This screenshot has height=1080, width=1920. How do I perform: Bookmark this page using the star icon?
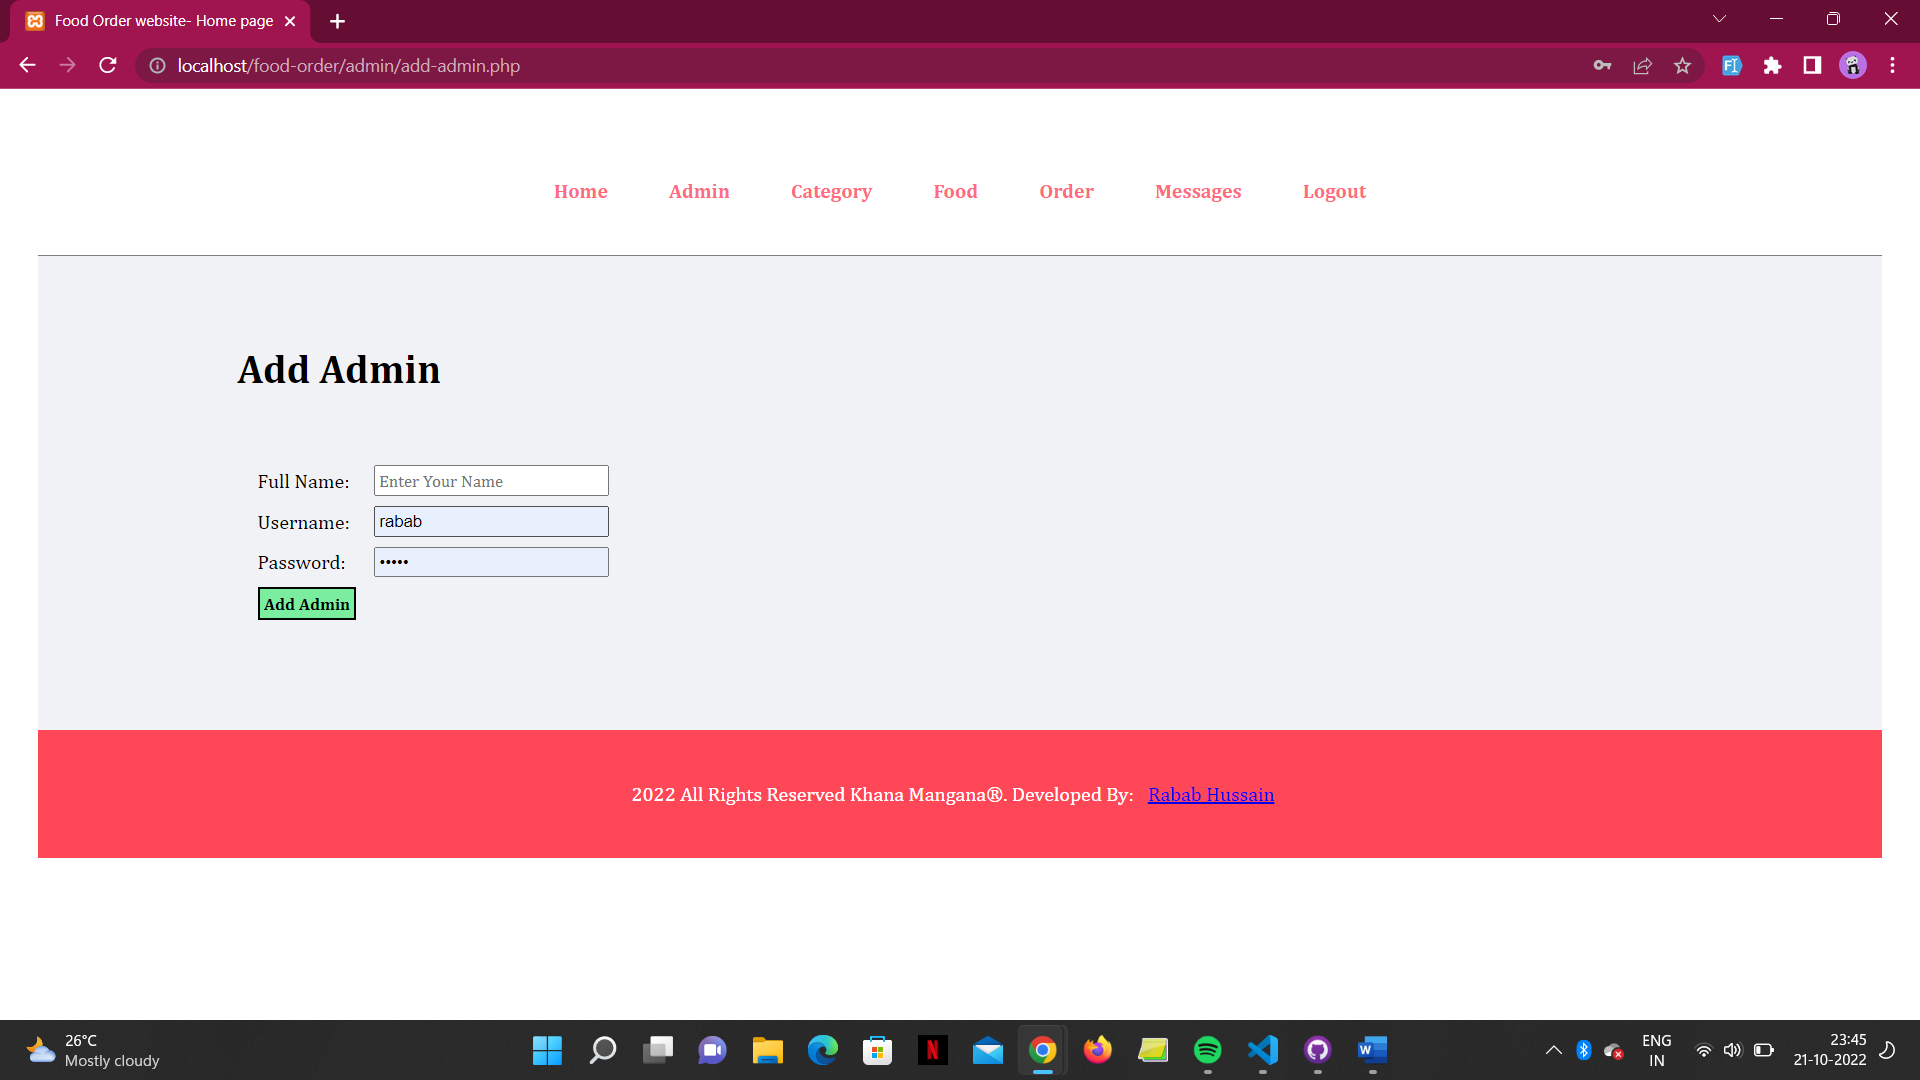pyautogui.click(x=1683, y=65)
